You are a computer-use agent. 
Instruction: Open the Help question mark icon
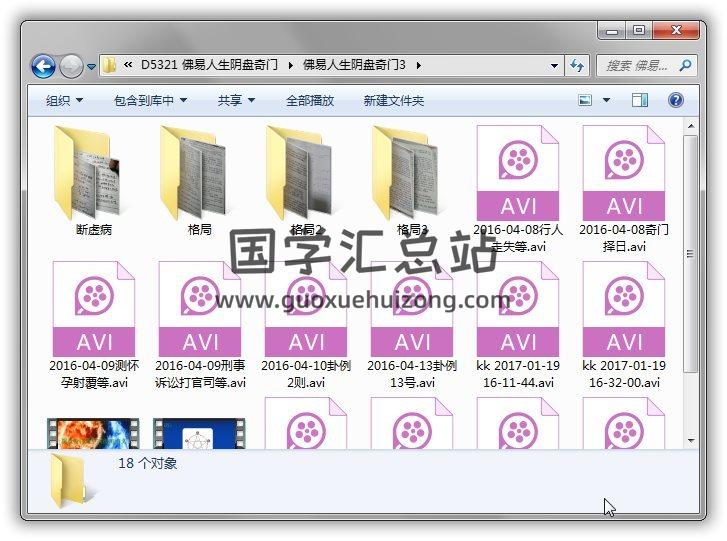click(x=675, y=100)
